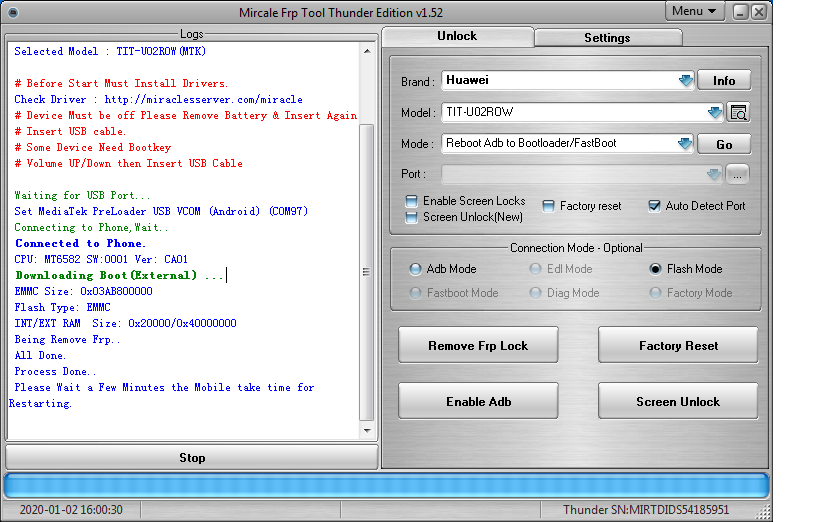This screenshot has width=819, height=522.
Task: Select Fastboot Mode radio button
Action: click(415, 293)
